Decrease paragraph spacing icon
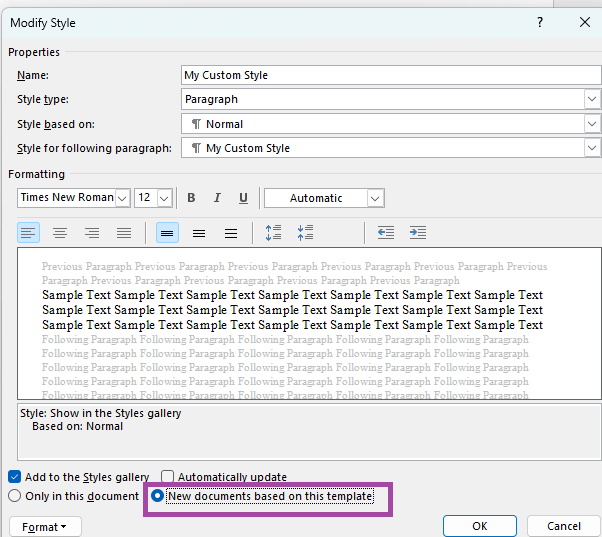The height and width of the screenshot is (537, 602). pos(305,233)
